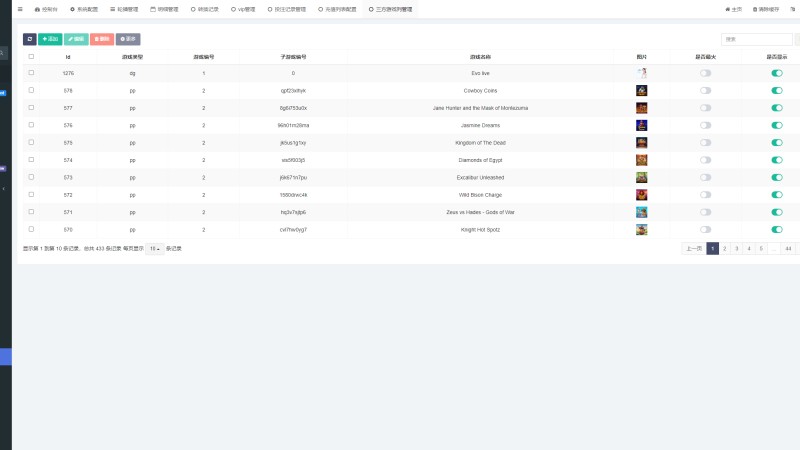Go to pagination page 3
The image size is (800, 450).
tap(737, 248)
